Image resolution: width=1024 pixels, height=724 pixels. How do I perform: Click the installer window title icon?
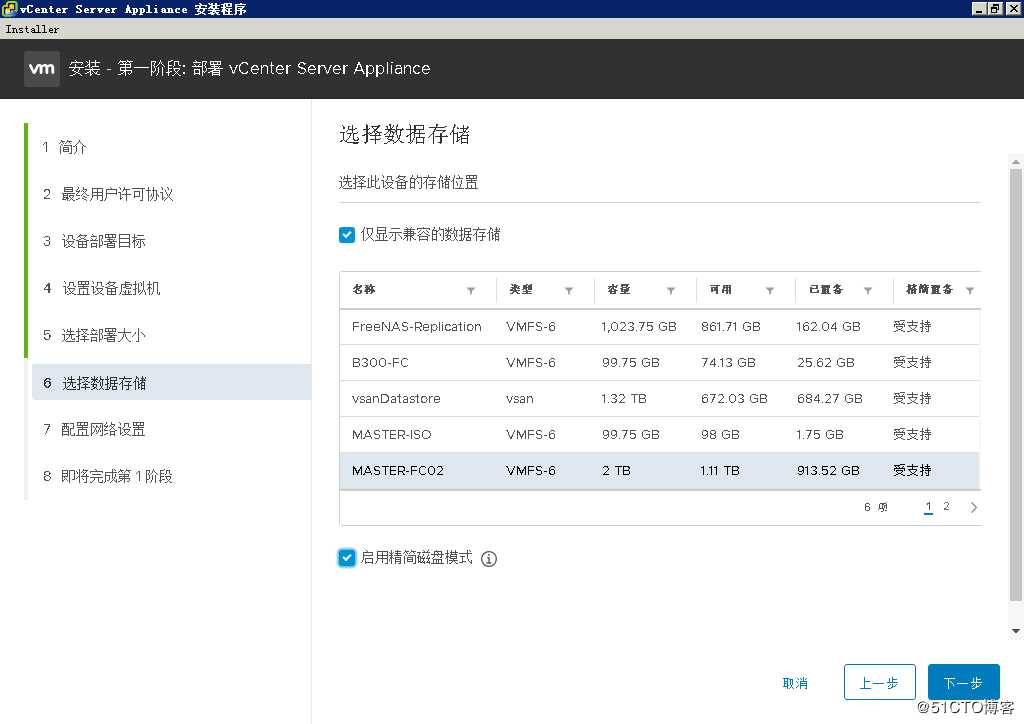[9, 8]
